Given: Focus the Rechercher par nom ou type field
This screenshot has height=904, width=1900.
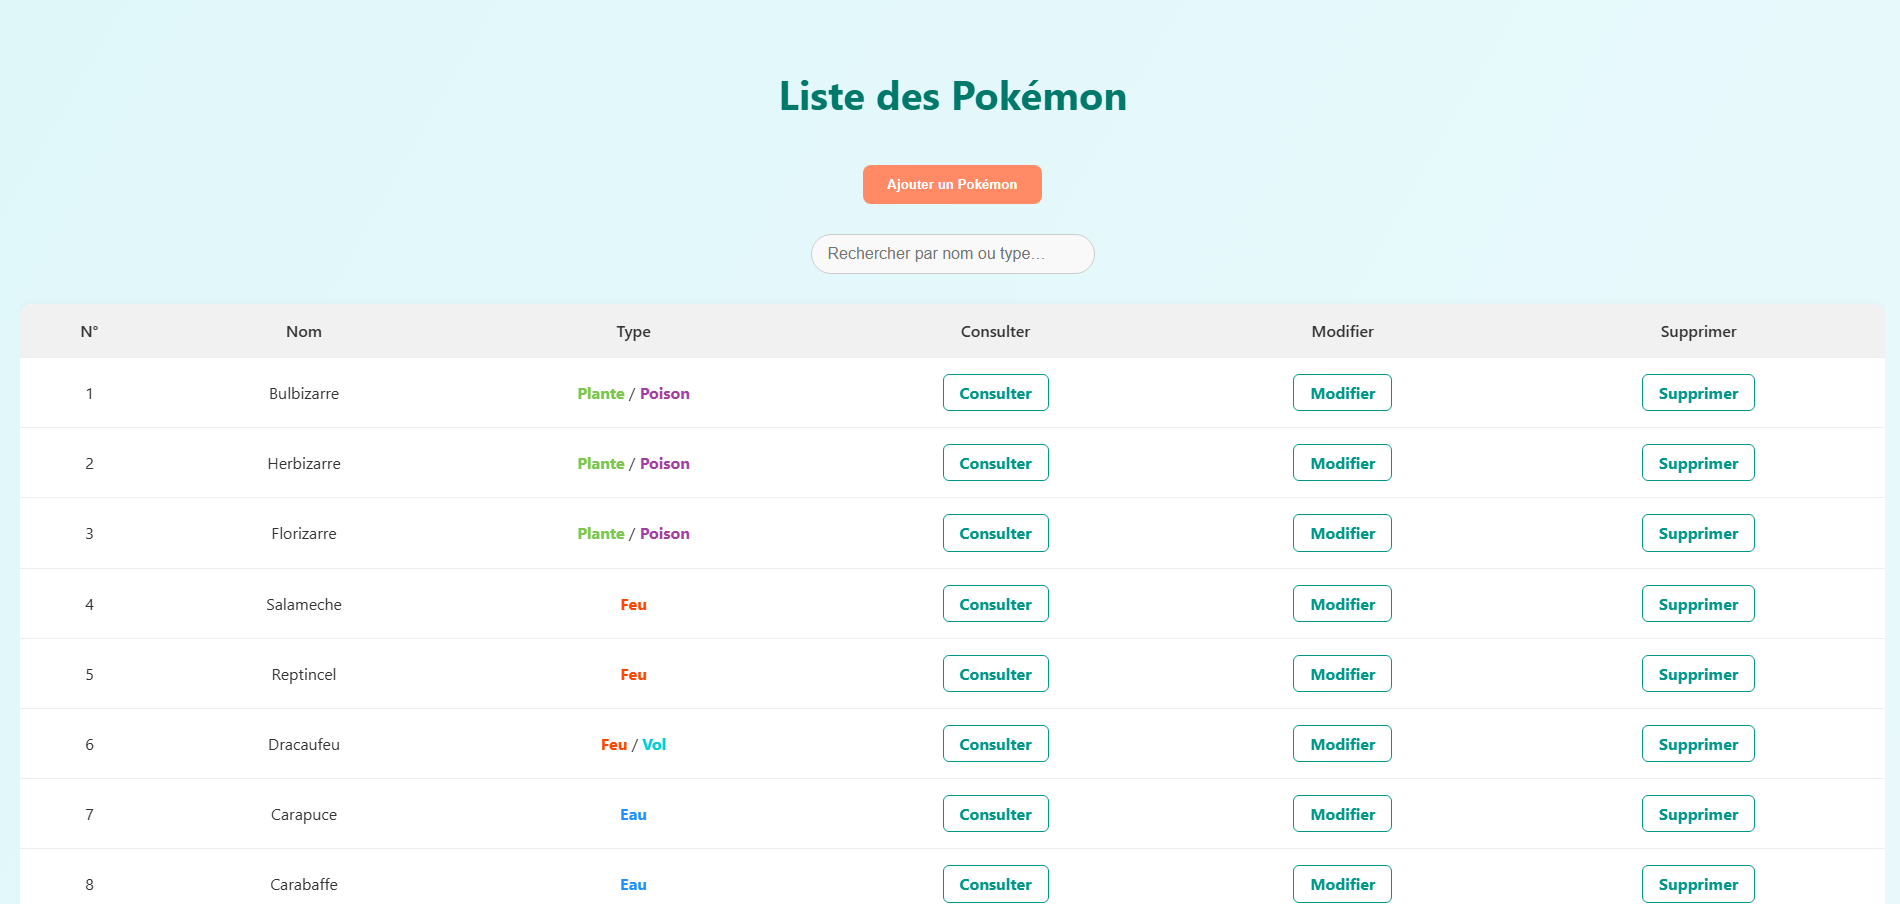Looking at the screenshot, I should pos(952,254).
